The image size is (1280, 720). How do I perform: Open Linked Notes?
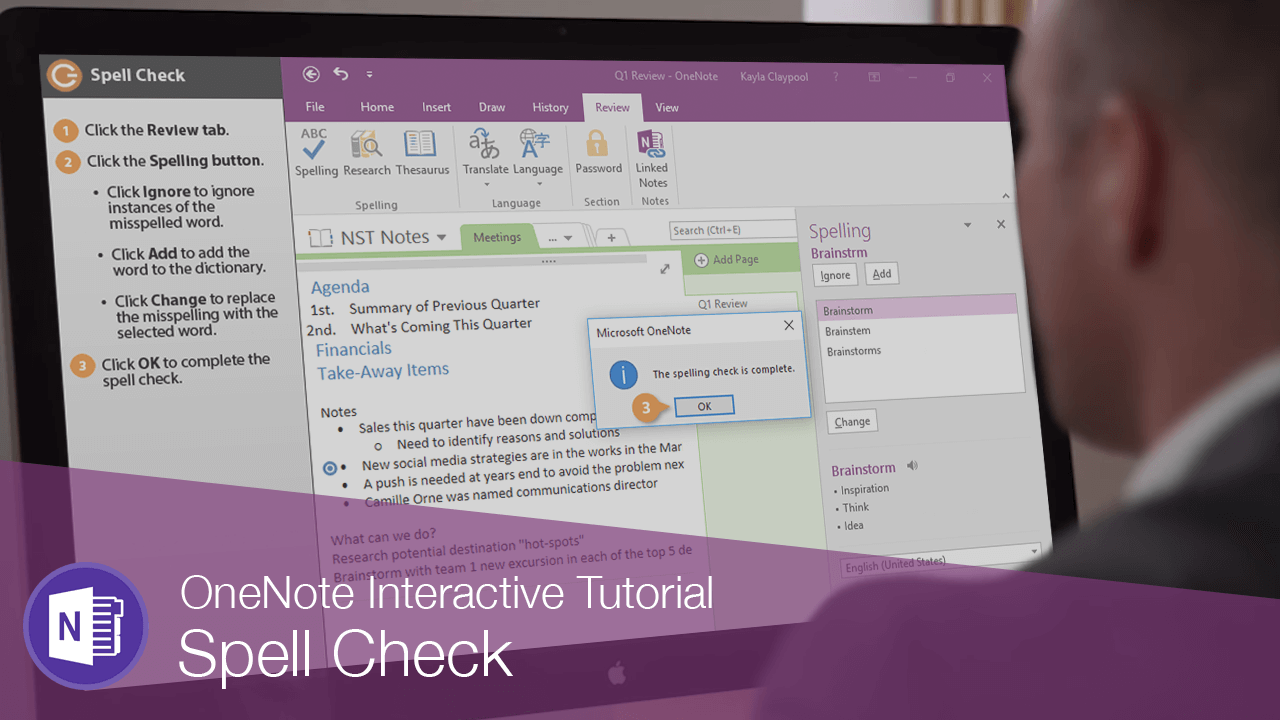652,158
